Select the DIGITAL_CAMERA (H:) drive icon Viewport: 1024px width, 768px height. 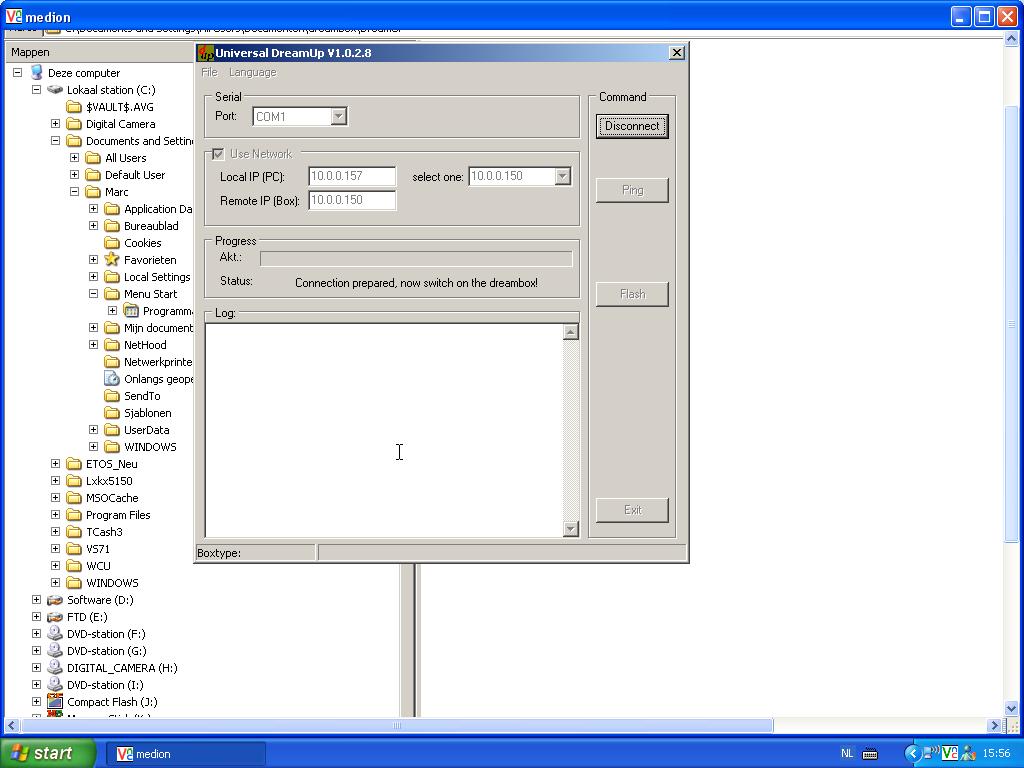point(55,667)
